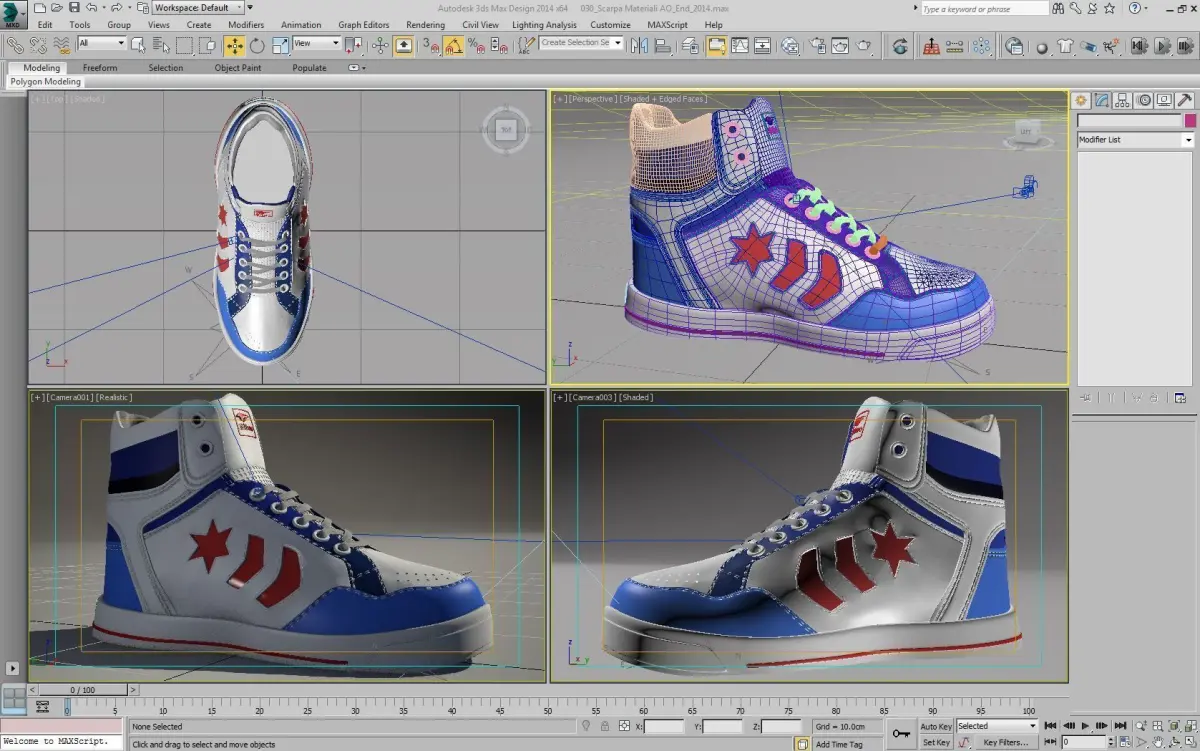
Task: Open the Modify command panel tab
Action: tap(1102, 100)
